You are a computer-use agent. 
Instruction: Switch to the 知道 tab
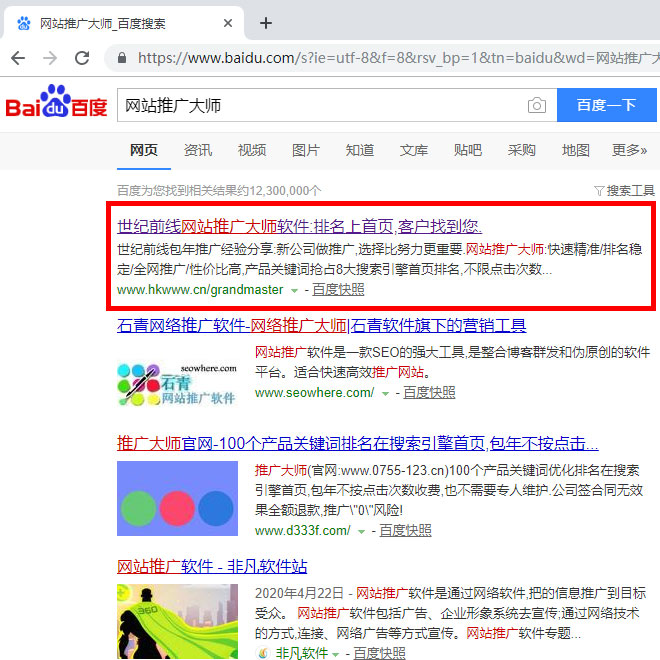click(x=360, y=150)
